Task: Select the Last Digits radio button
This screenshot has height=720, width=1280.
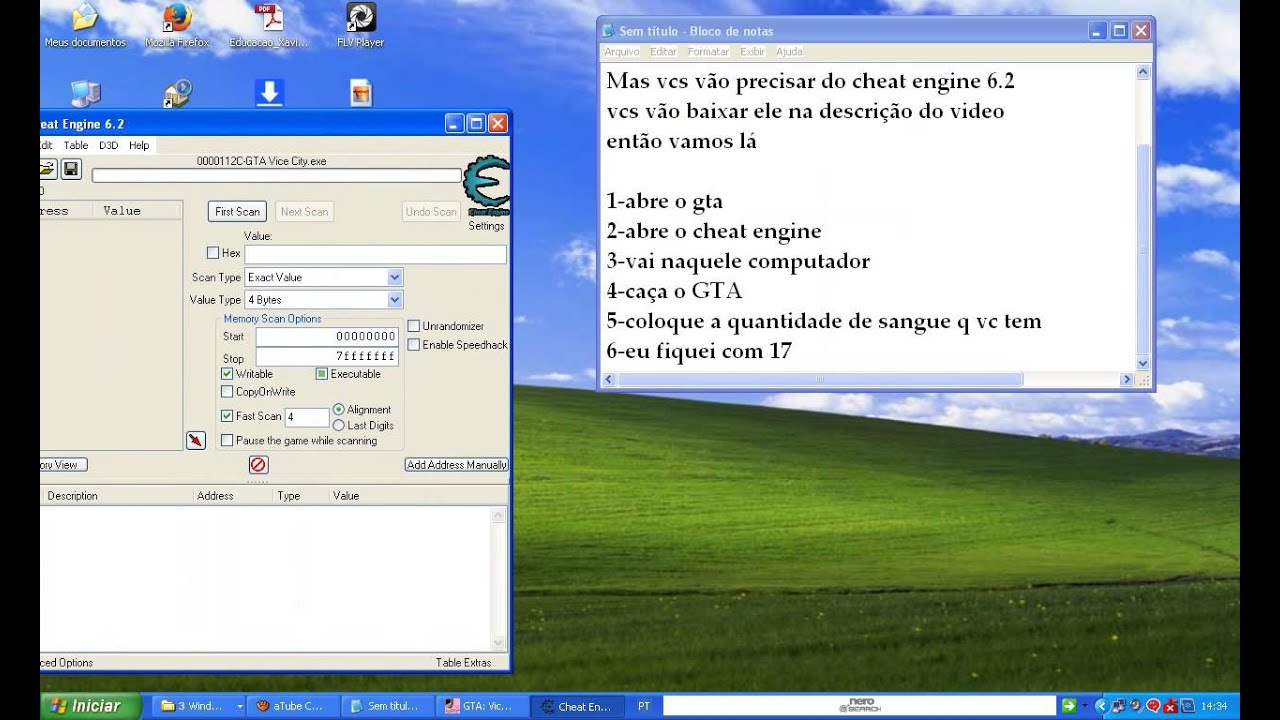Action: click(339, 425)
